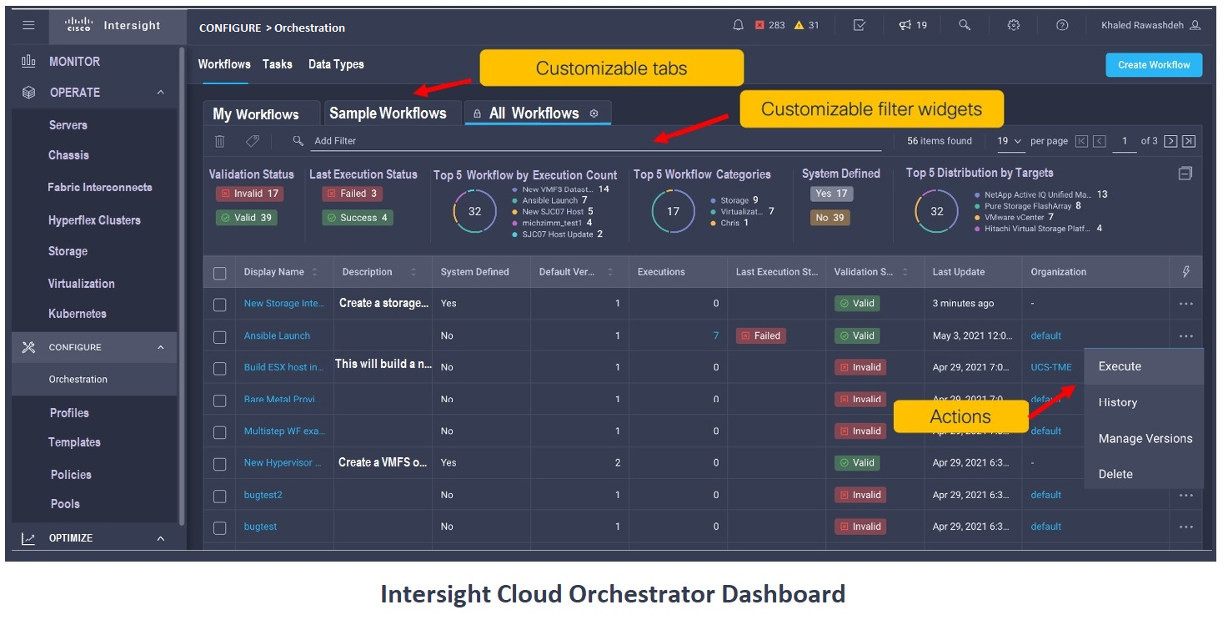Tick the checkbox for Ansible Launch row

[x=220, y=336]
